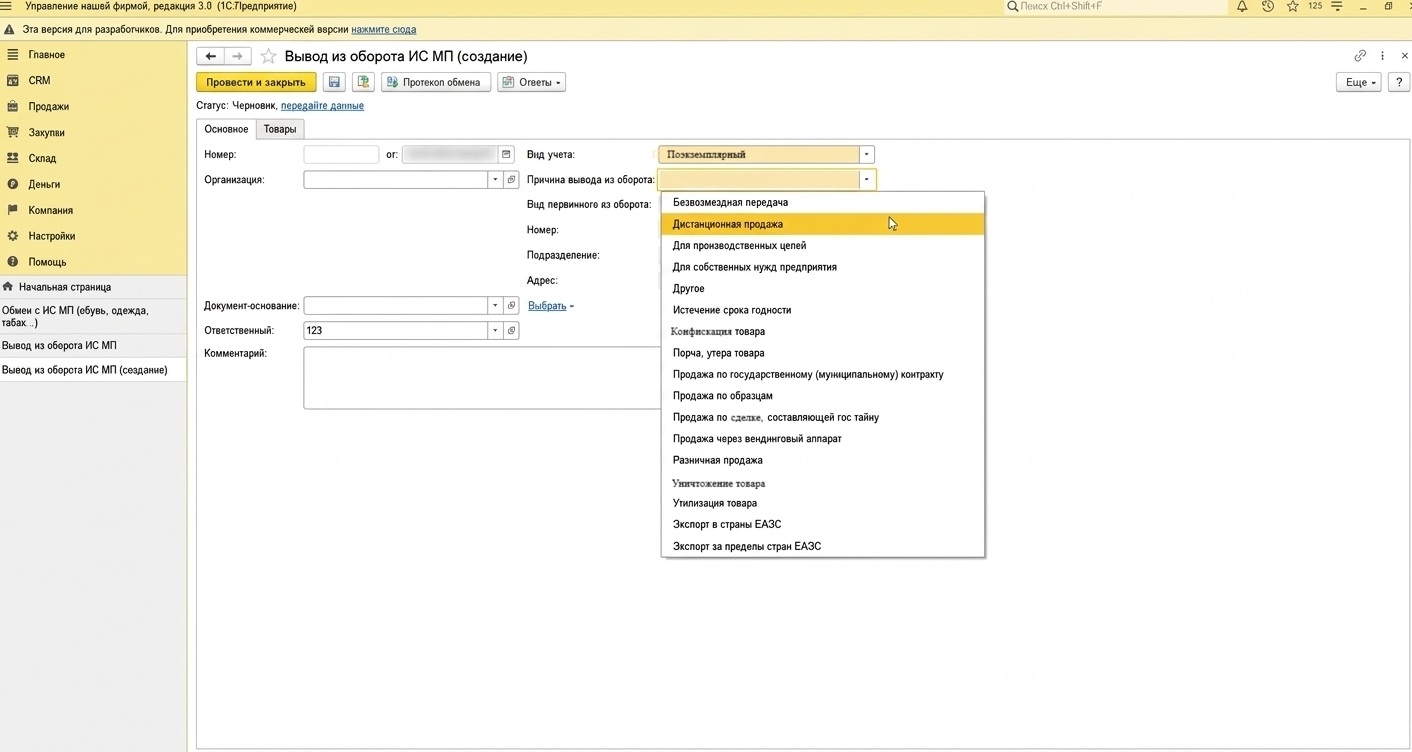Open the Ответственный record icon
The height and width of the screenshot is (752, 1412).
[511, 331]
